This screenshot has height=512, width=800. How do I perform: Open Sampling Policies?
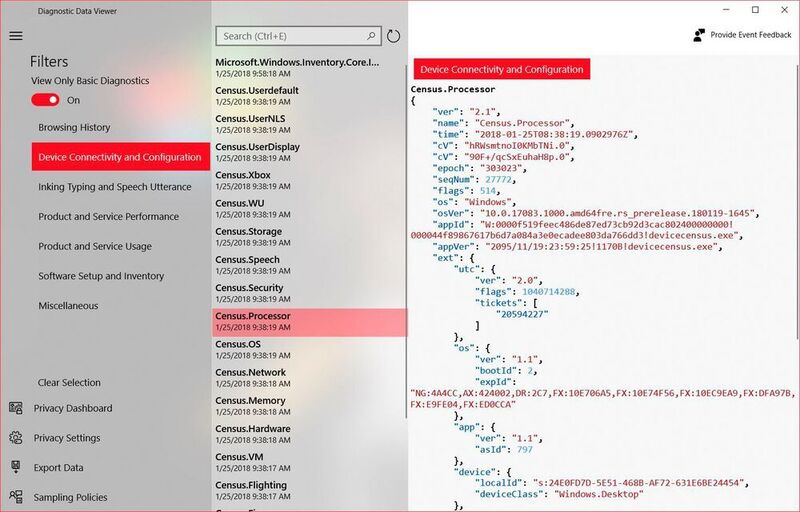click(x=70, y=497)
